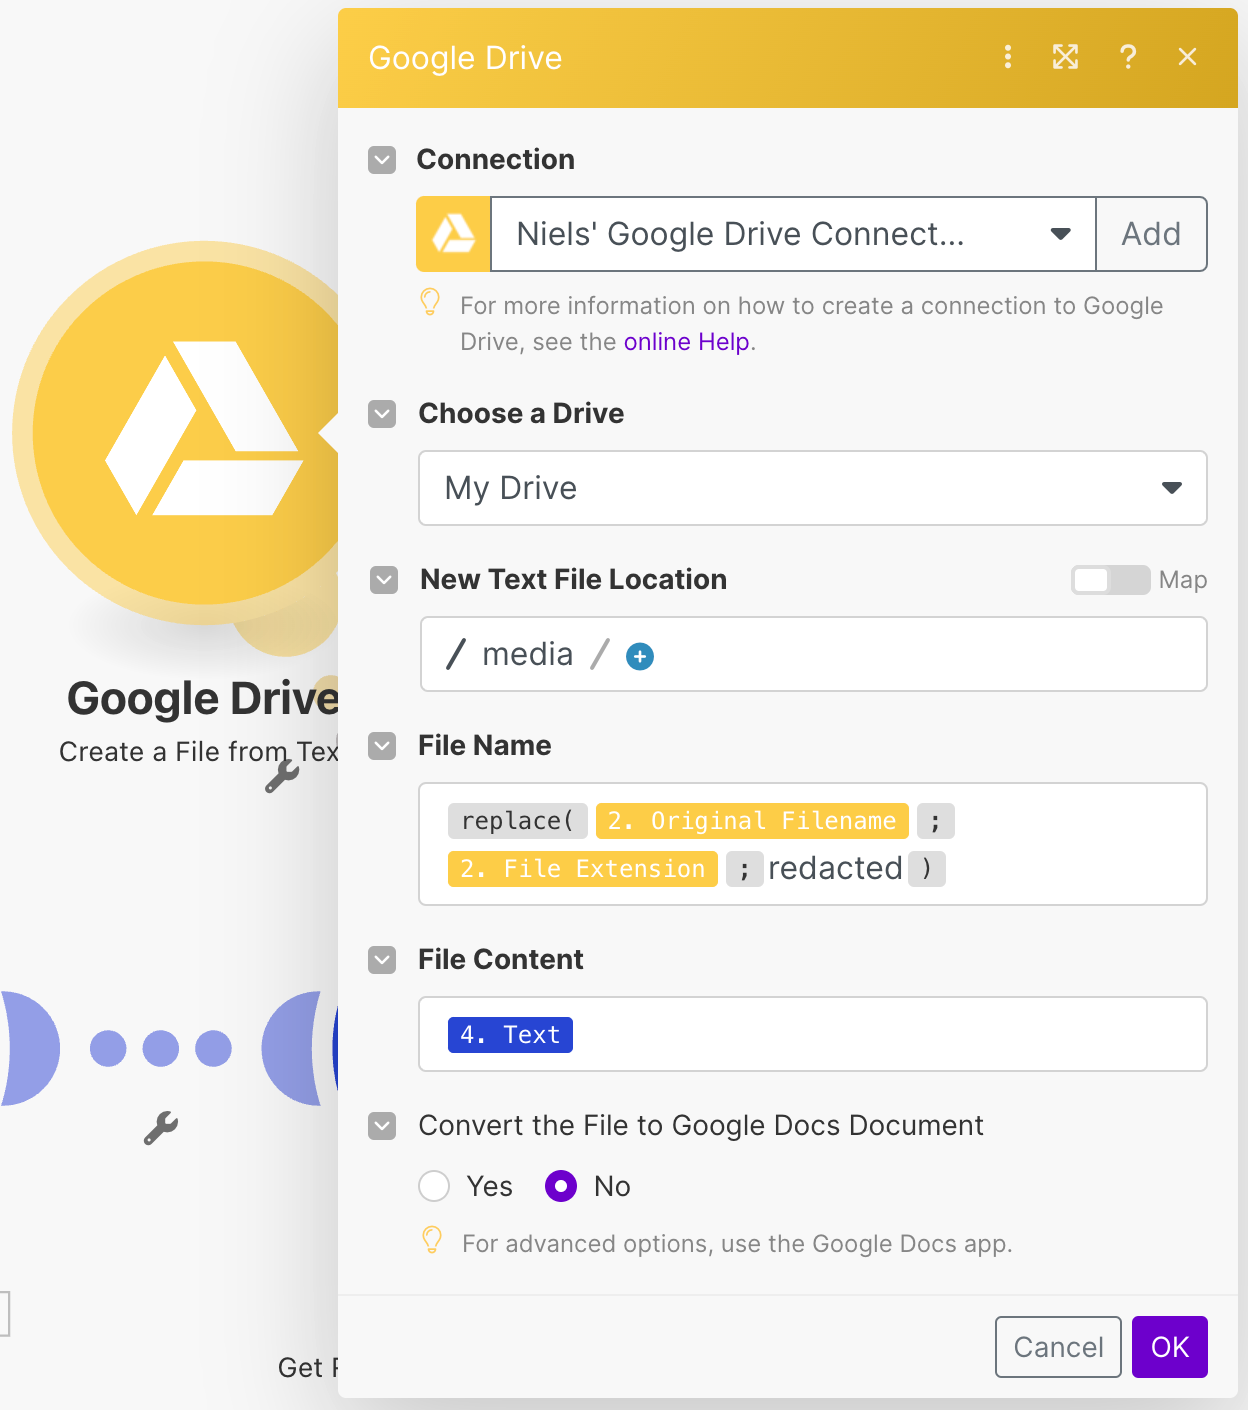Open the My Drive dropdown
The height and width of the screenshot is (1410, 1248).
[812, 488]
